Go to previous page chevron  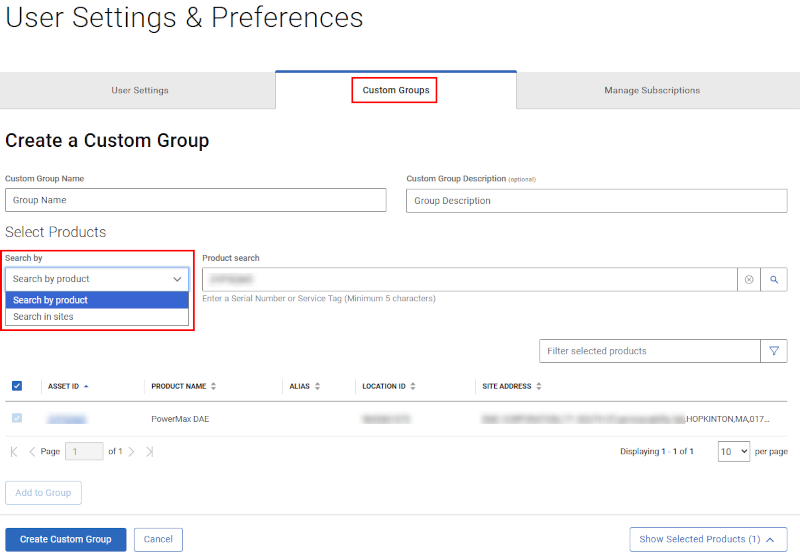(x=32, y=452)
